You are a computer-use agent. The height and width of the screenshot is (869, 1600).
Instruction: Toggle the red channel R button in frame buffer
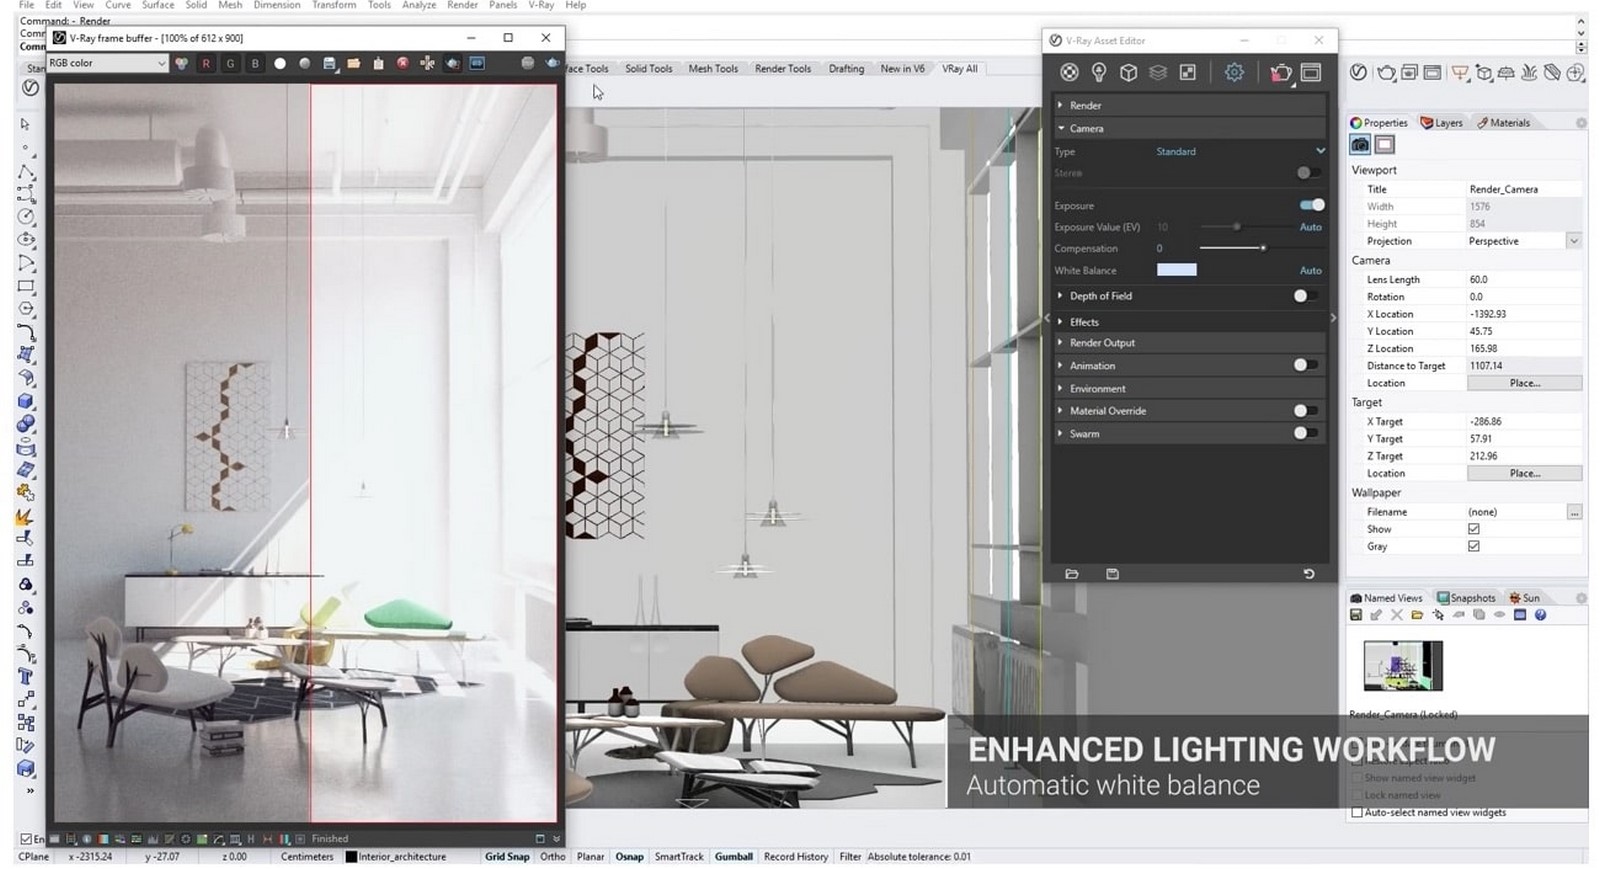pos(206,63)
